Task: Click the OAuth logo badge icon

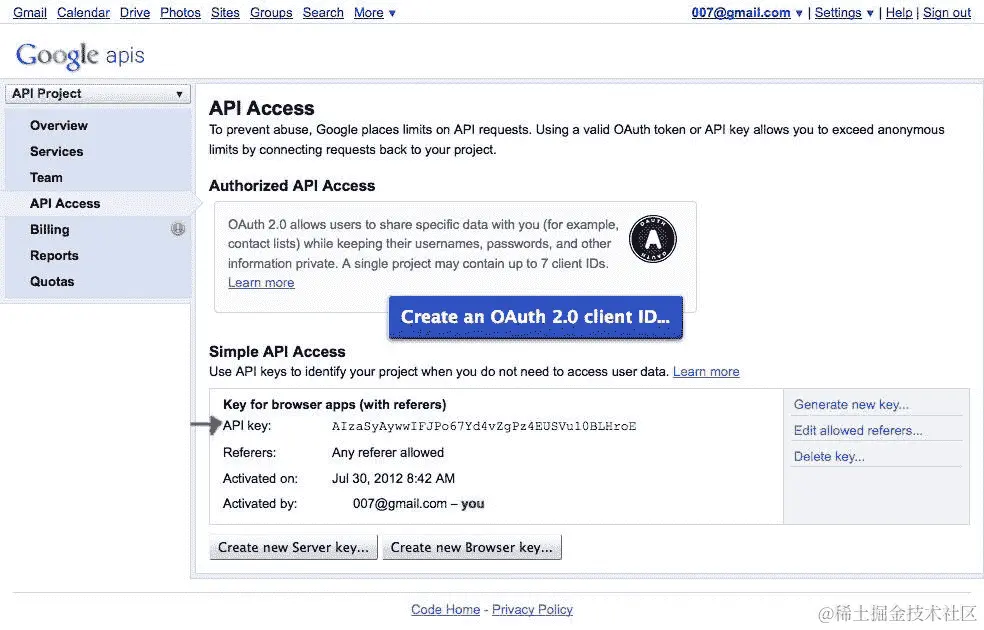Action: point(653,238)
